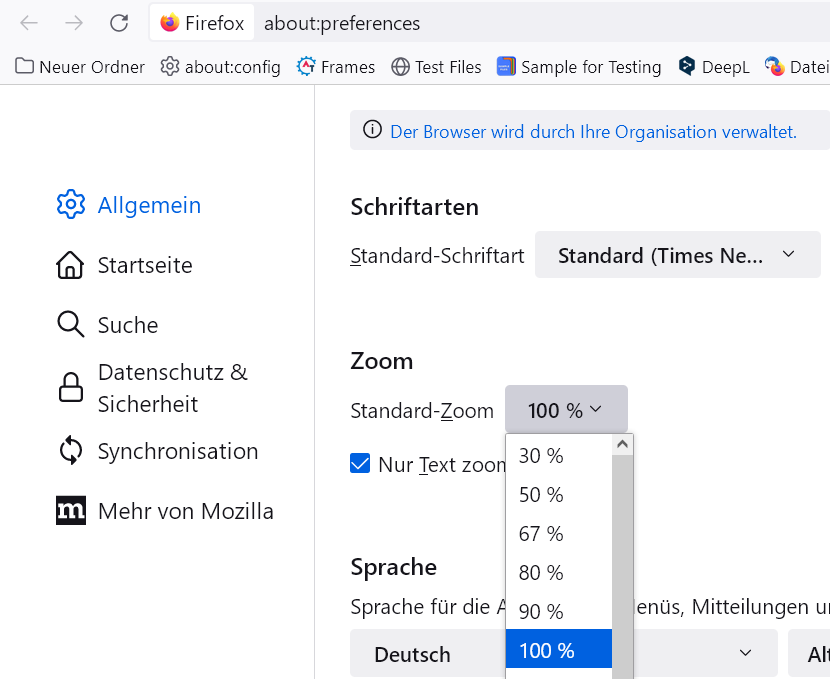Click the browser back arrow icon
Image resolution: width=830 pixels, height=679 pixels.
(x=29, y=23)
